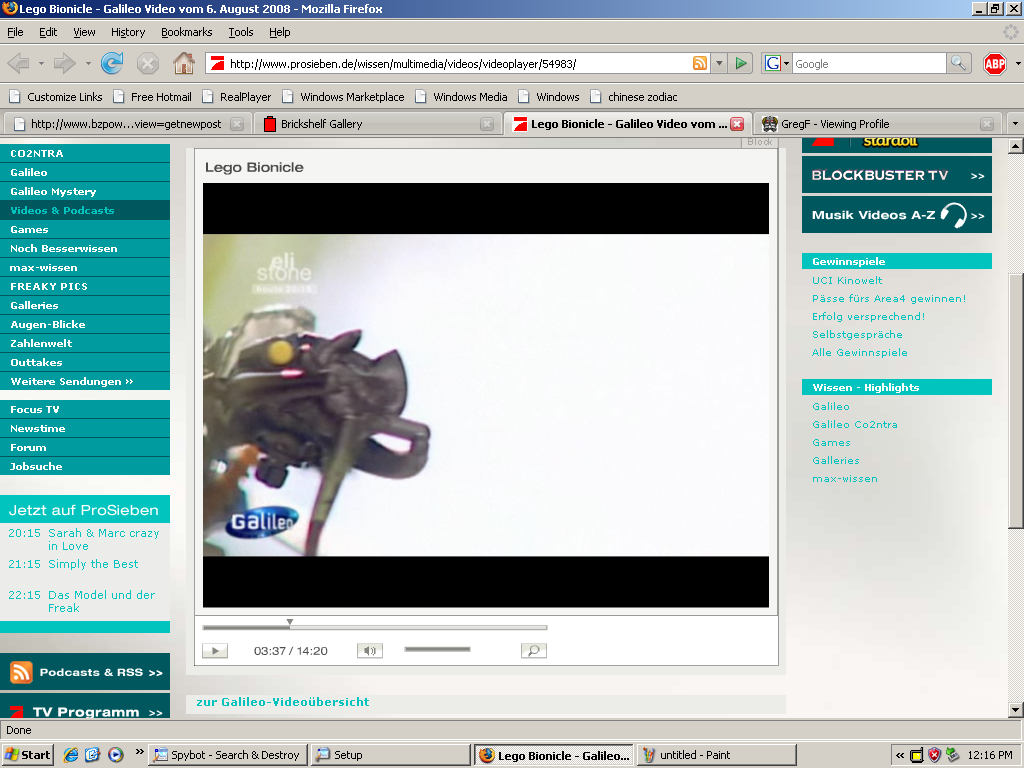1024x768 pixels.
Task: Click the page vertical scrollbar thumb
Action: pos(1015,402)
